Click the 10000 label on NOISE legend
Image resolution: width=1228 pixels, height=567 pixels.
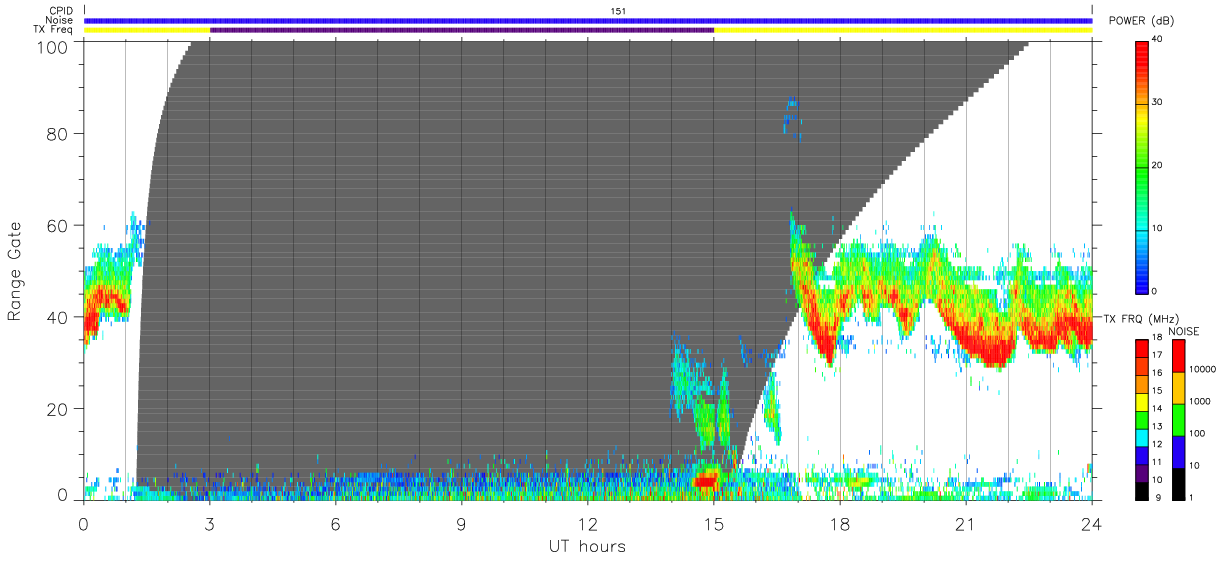[1204, 369]
